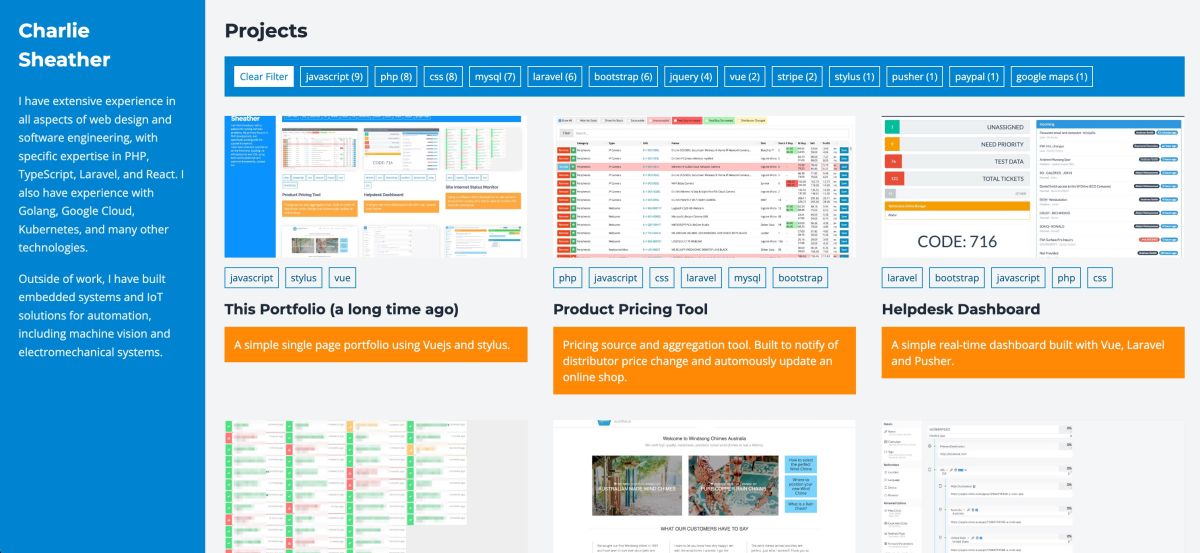The height and width of the screenshot is (553, 1200).
Task: Click the 'extensive experience' sidebar bio paragraph
Action: 101,174
